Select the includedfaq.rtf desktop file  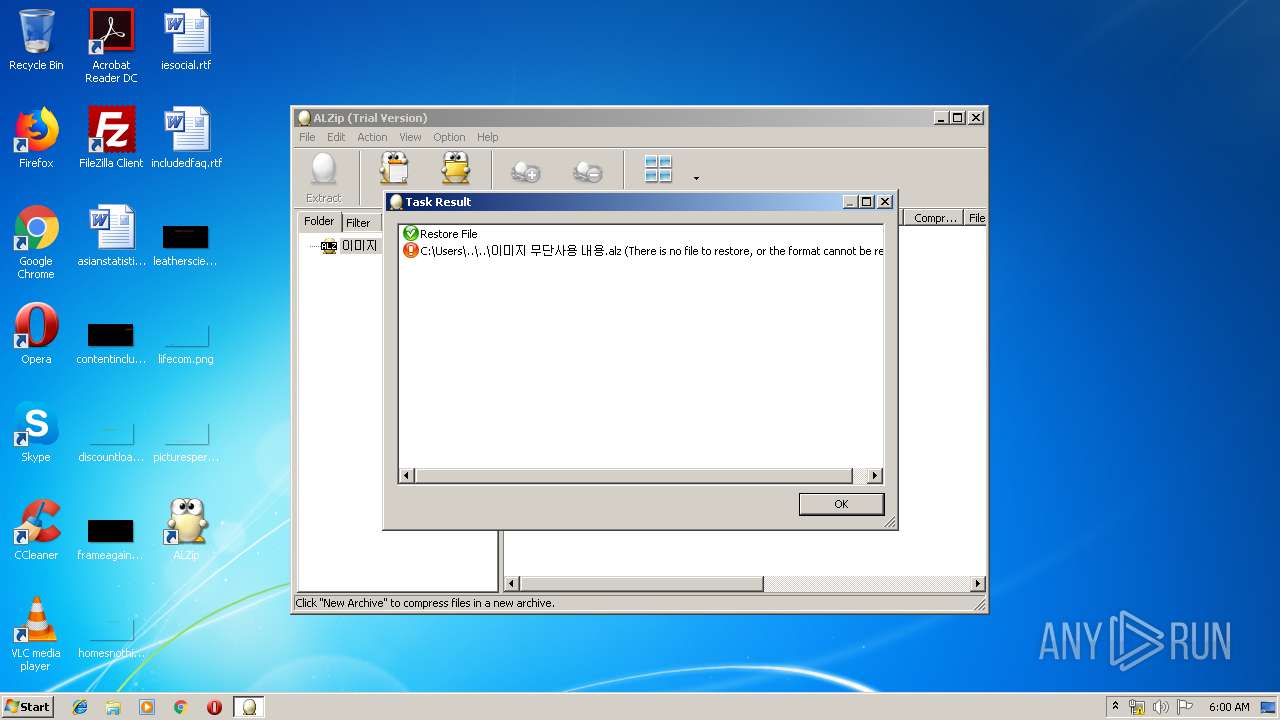(186, 138)
